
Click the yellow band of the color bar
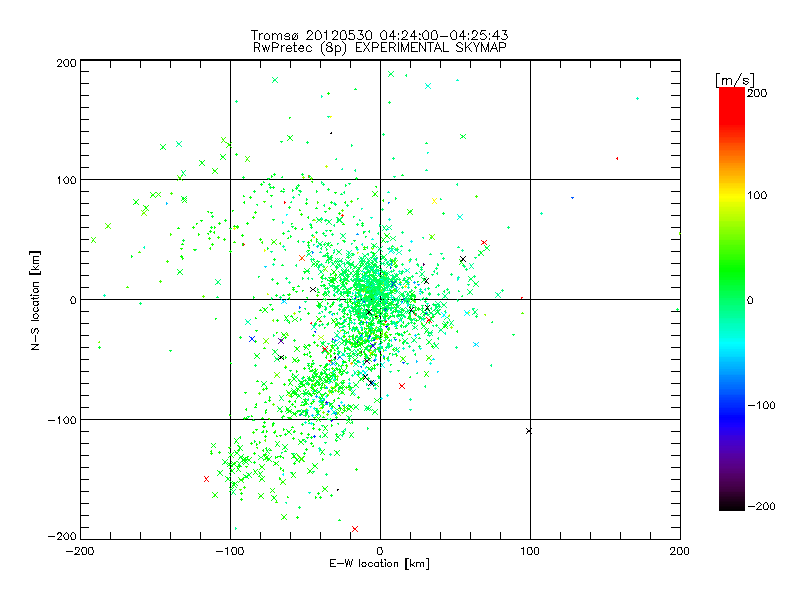click(732, 196)
